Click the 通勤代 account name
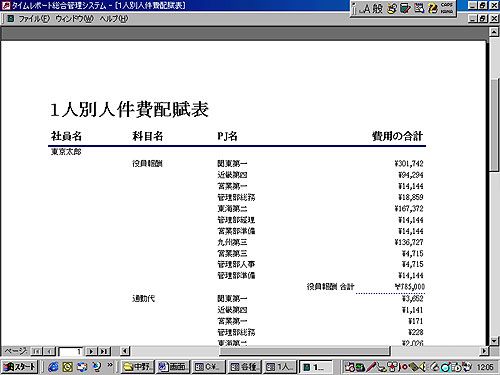Viewport: 500px width, 375px height. tap(143, 298)
